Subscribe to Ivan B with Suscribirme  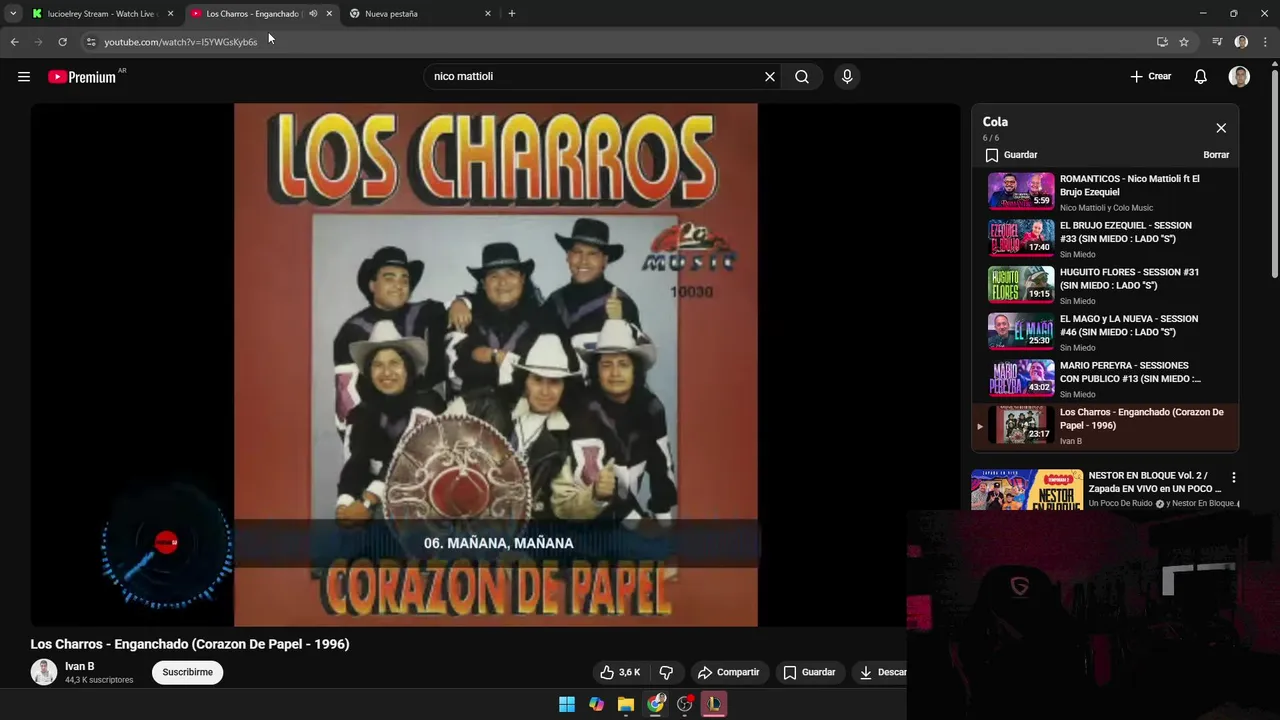(x=188, y=672)
